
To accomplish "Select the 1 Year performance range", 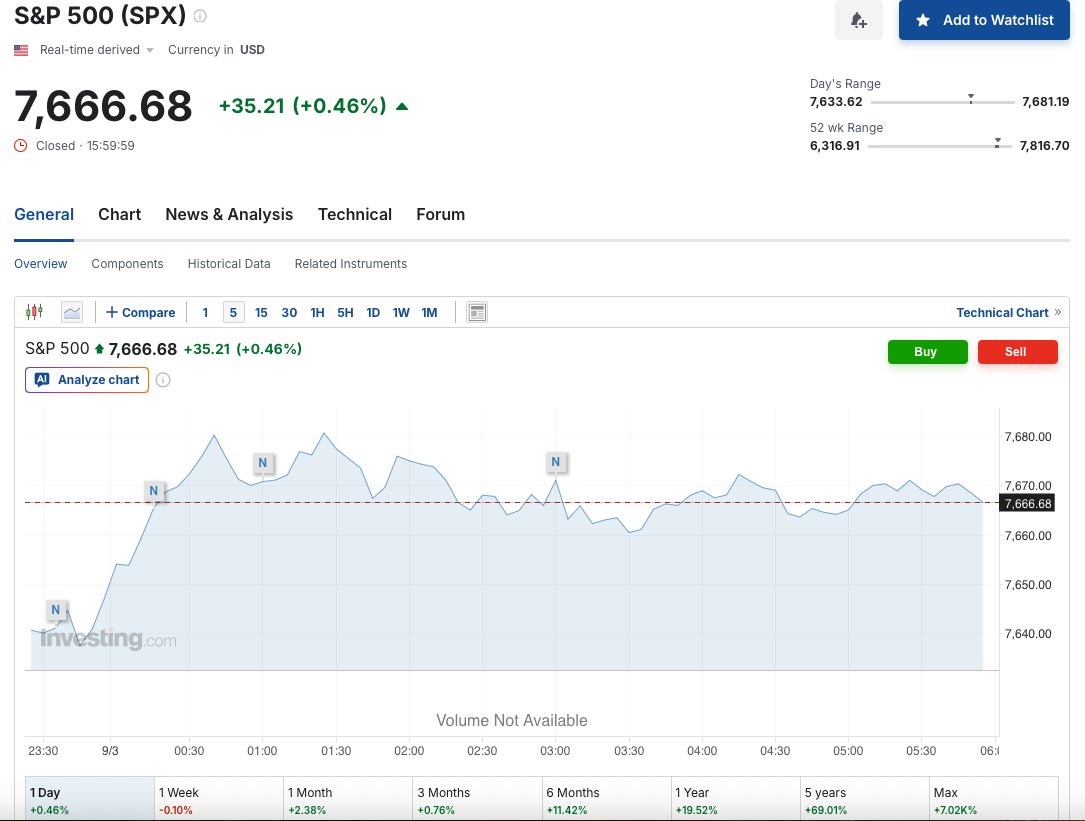I will pyautogui.click(x=736, y=800).
